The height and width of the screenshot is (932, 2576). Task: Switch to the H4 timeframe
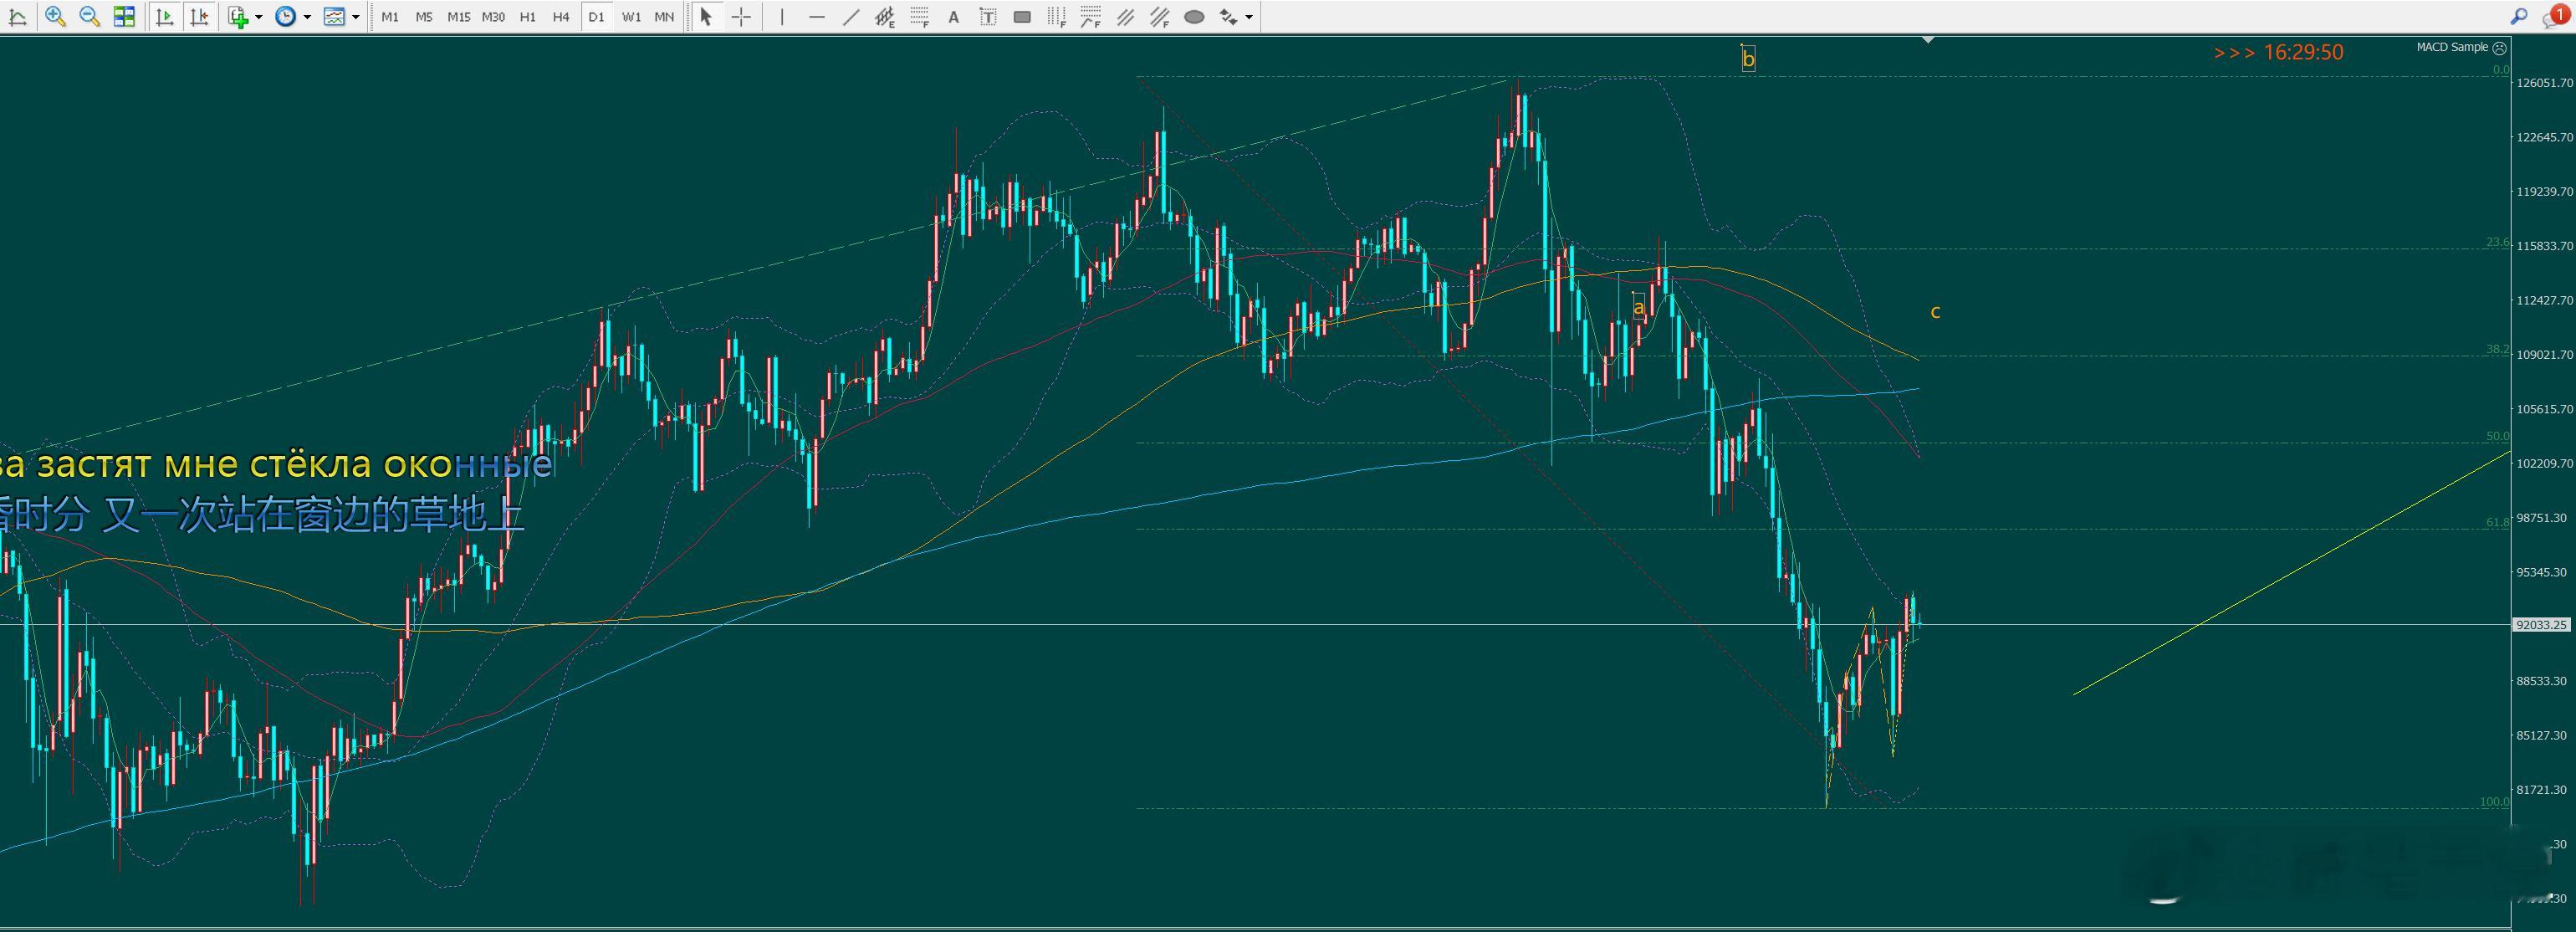click(x=561, y=17)
